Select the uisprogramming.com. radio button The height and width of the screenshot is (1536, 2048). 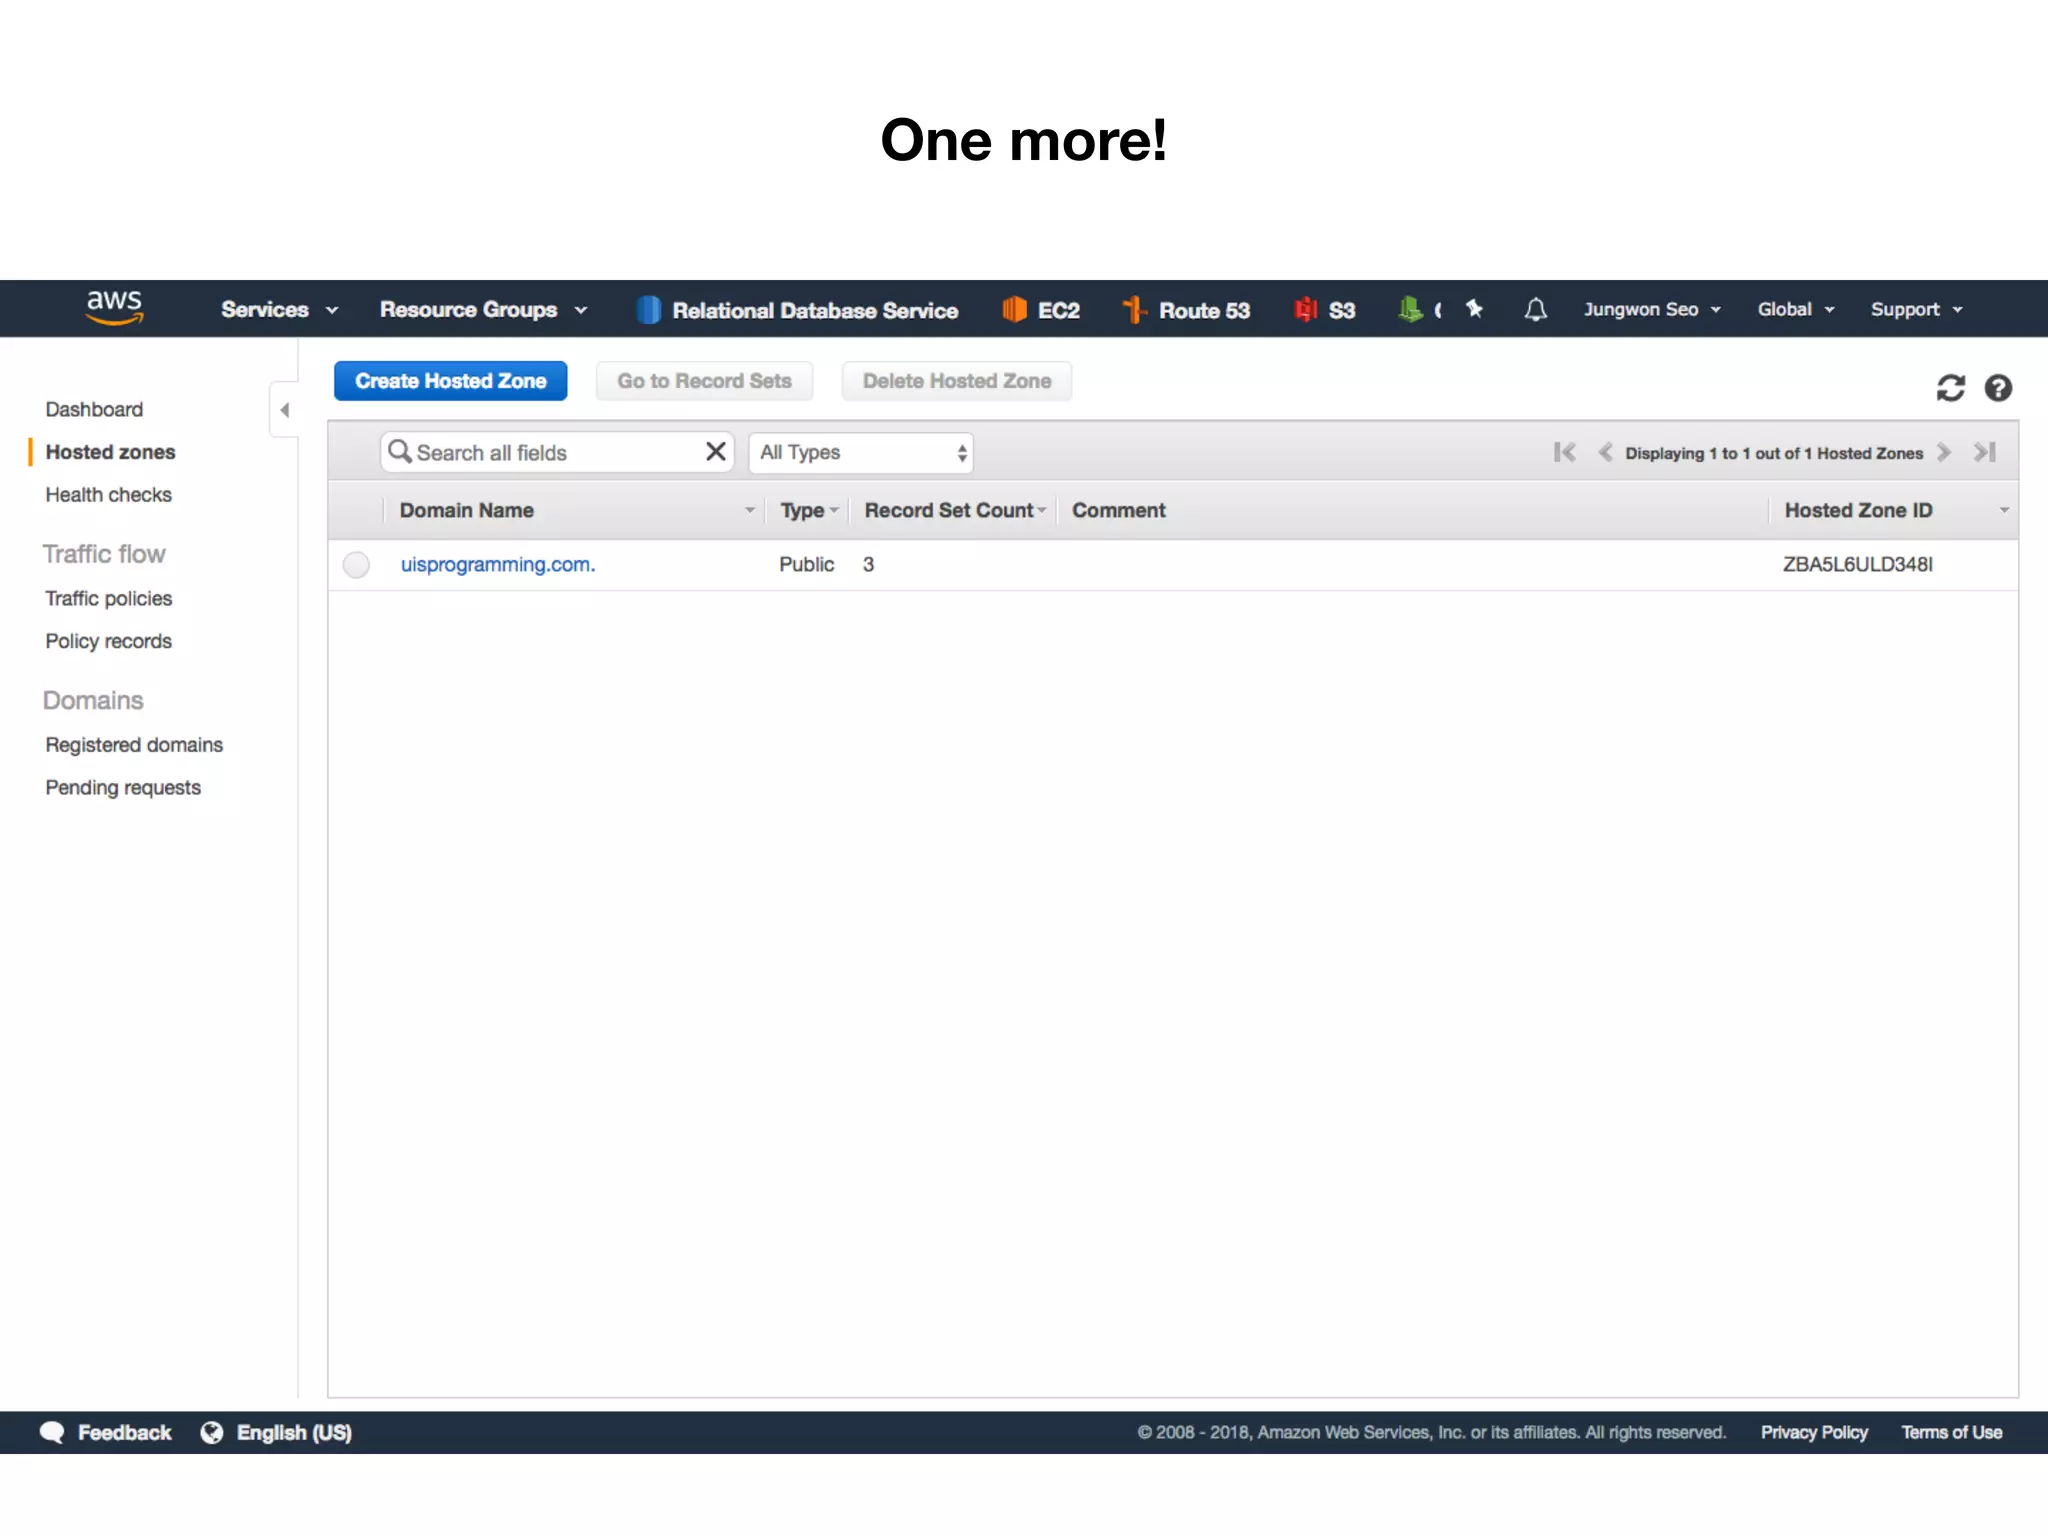click(356, 565)
